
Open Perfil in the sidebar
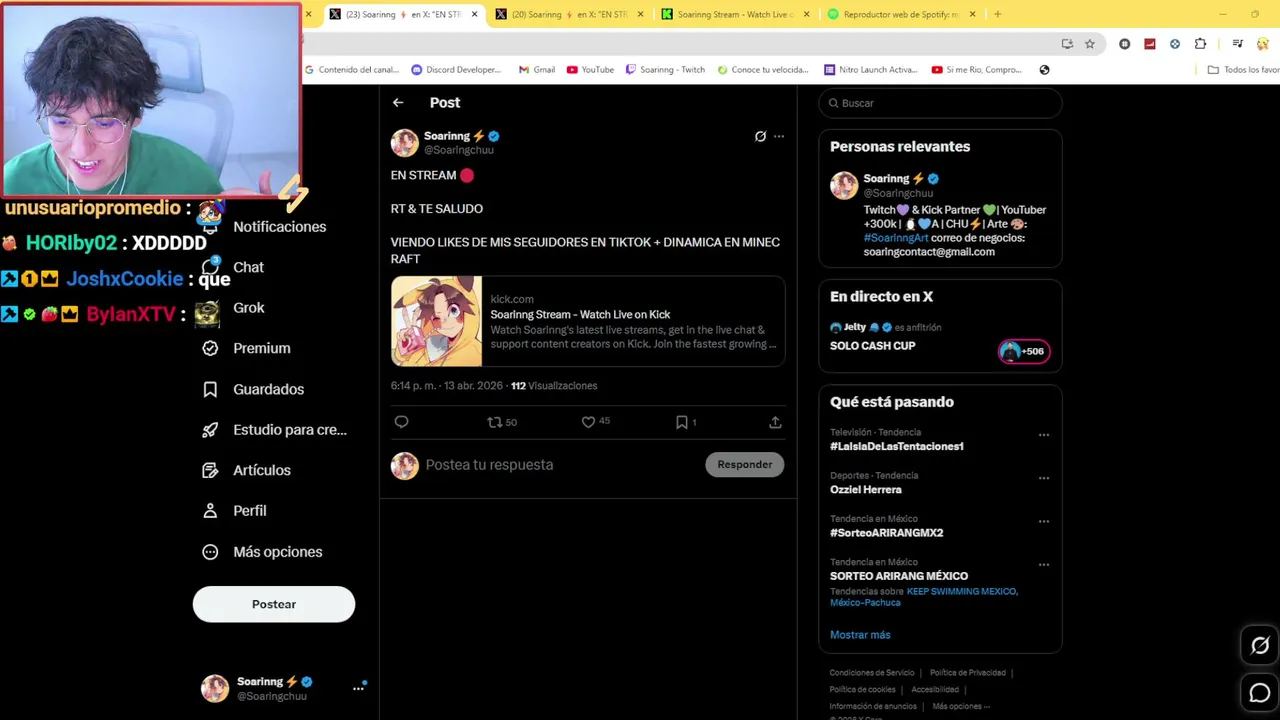tap(234, 511)
